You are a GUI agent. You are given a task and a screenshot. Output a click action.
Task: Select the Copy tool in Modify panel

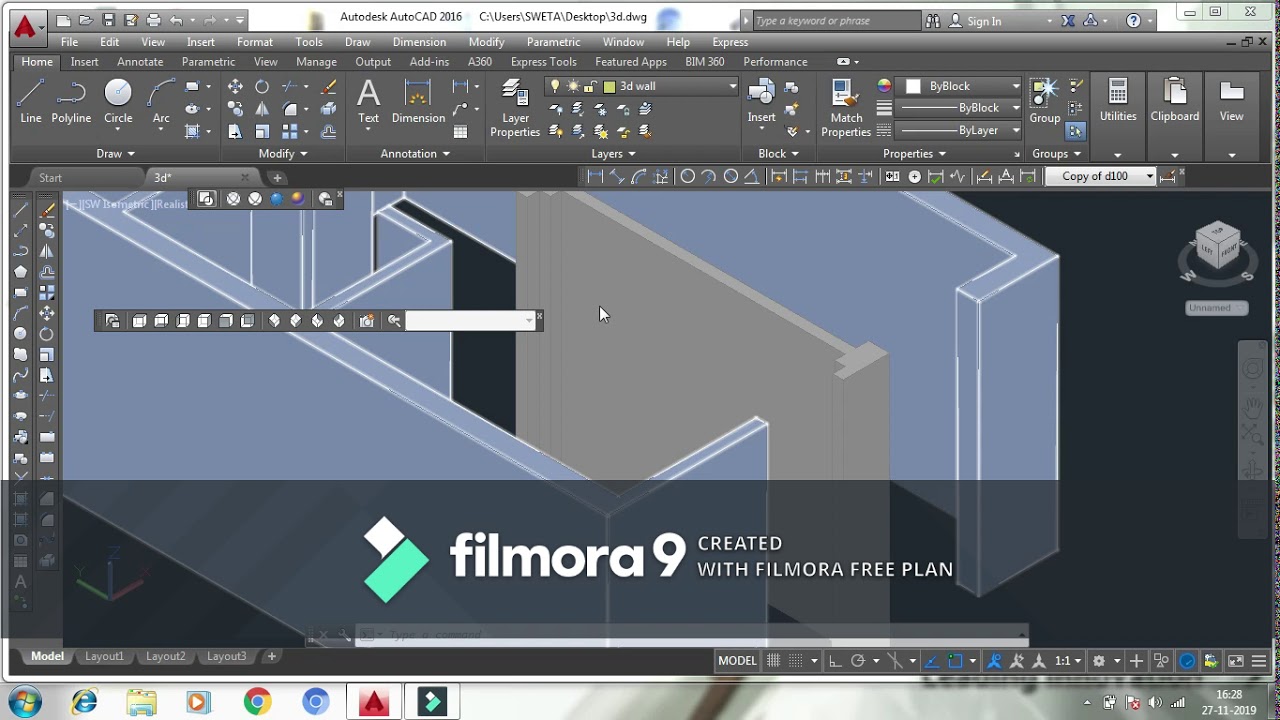[x=235, y=109]
